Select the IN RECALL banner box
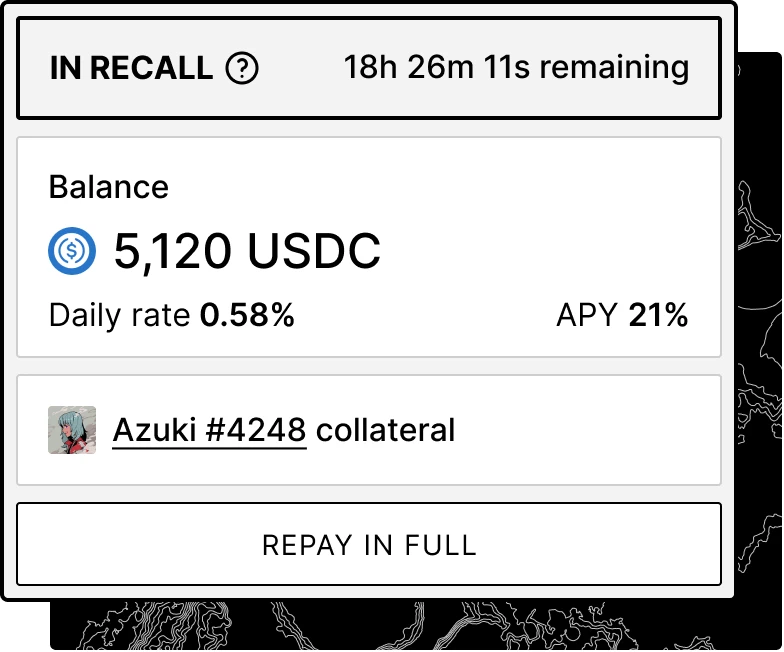 coord(369,68)
